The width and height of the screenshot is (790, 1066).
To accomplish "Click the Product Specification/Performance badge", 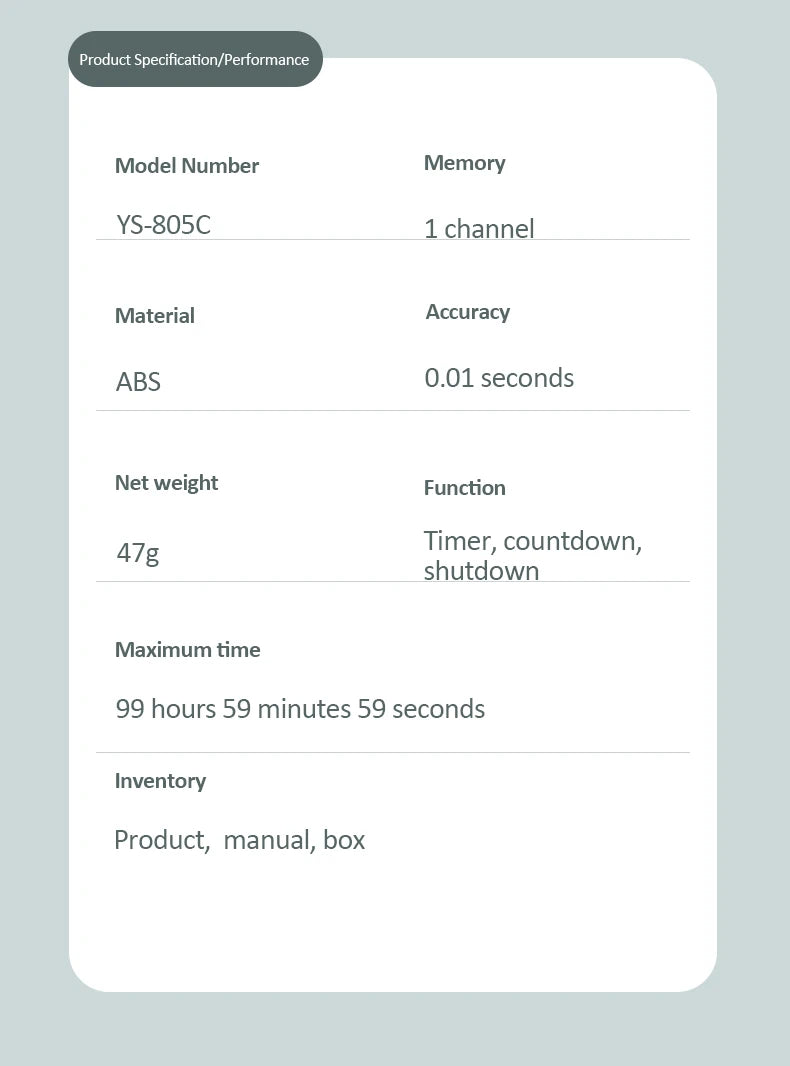I will 194,59.
